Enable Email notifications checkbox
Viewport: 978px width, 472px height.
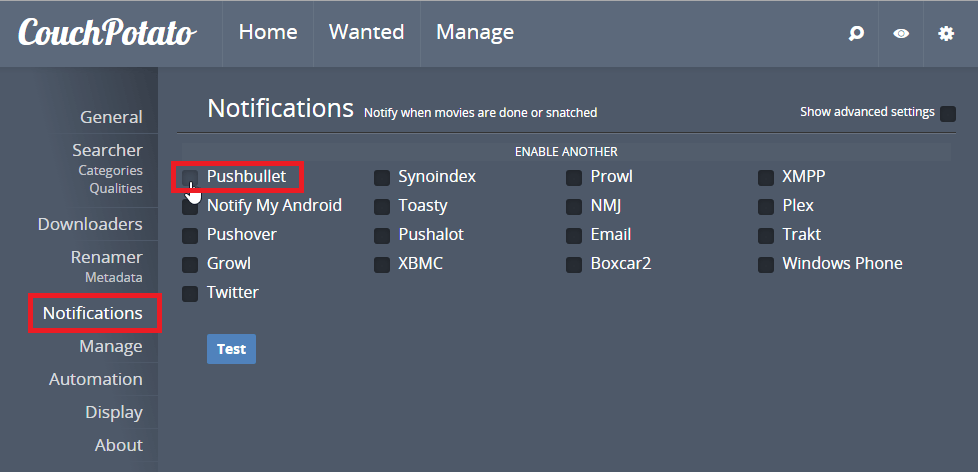(x=574, y=236)
